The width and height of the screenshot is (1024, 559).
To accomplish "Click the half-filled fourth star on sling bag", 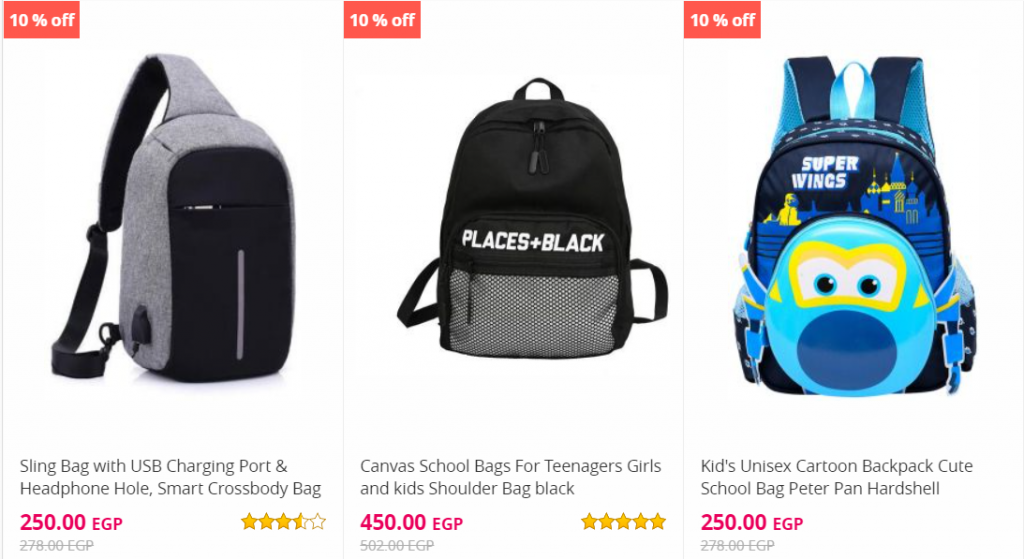I will point(300,521).
